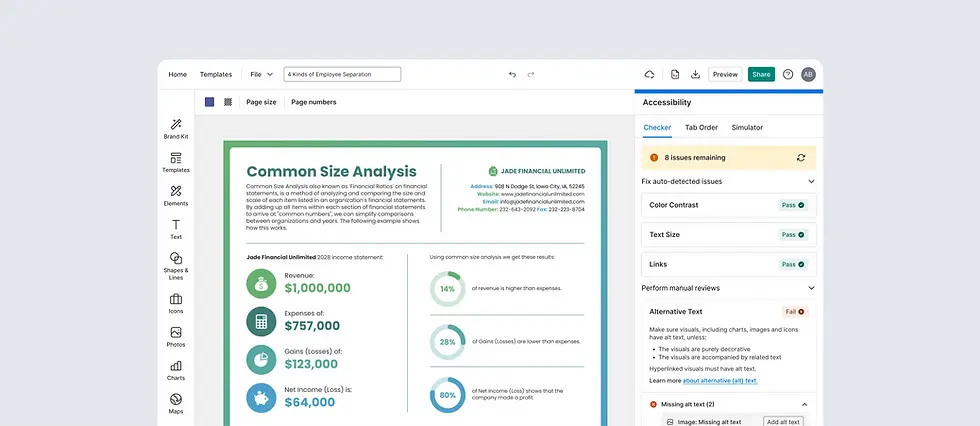Viewport: 980px width, 426px height.
Task: Open Shapes & Lines panel
Action: 176,266
